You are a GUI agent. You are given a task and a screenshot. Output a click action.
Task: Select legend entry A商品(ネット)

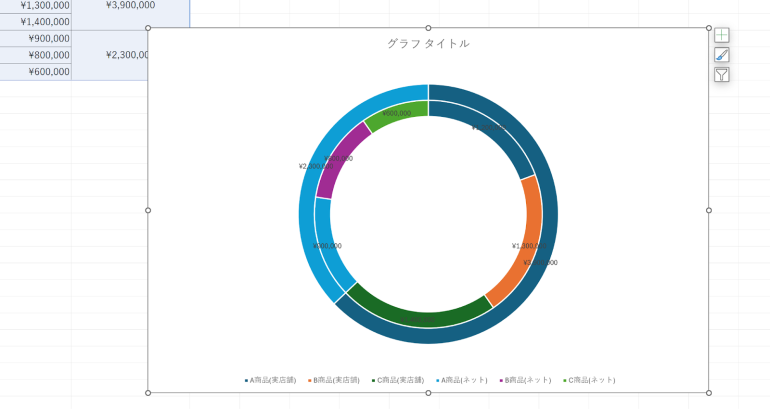[x=461, y=380]
